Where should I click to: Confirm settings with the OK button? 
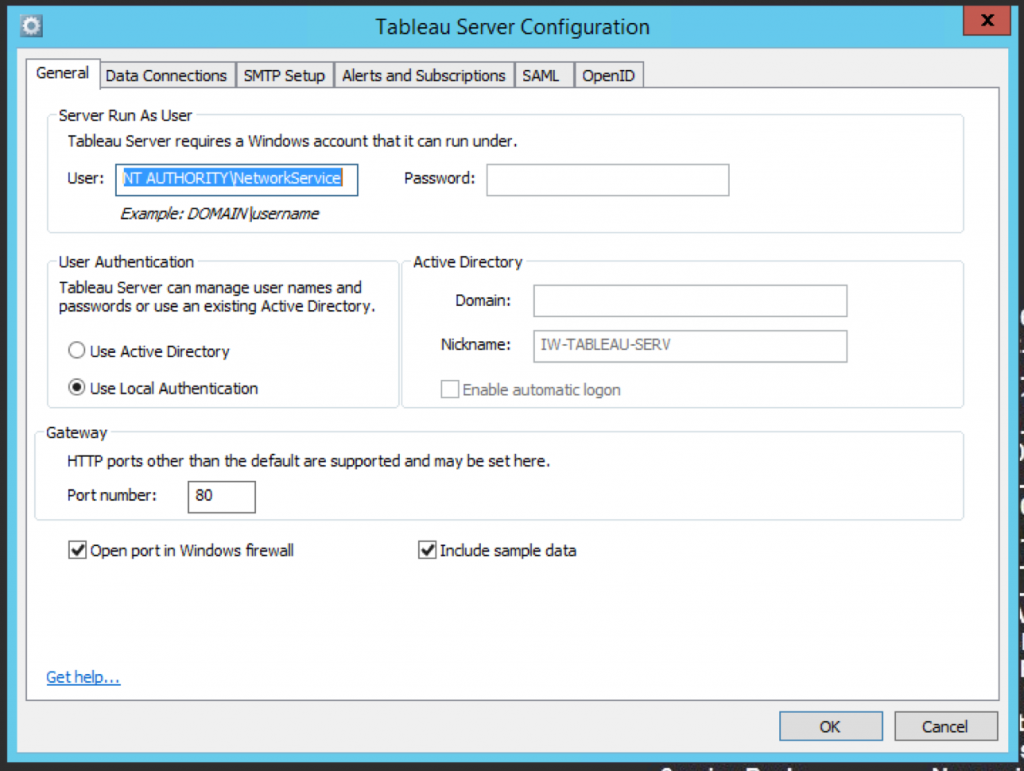[831, 726]
